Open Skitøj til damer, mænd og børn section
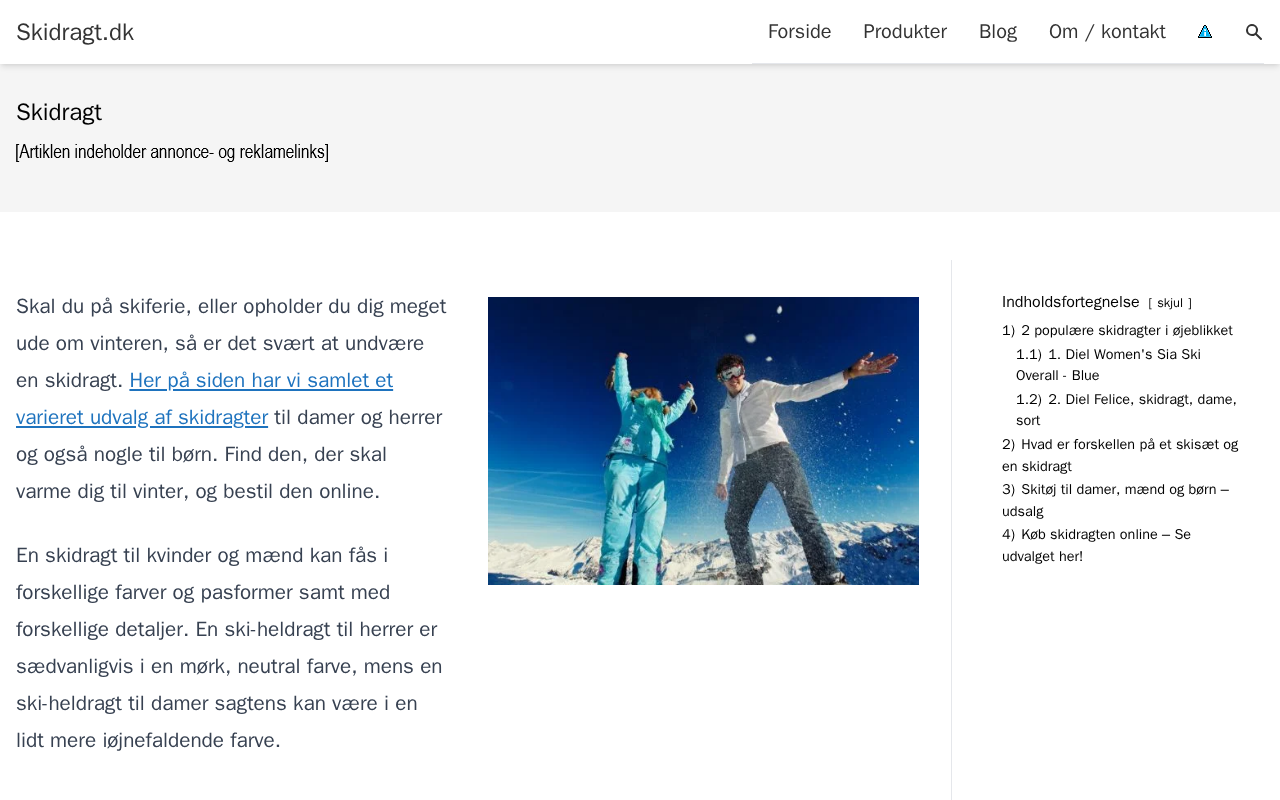This screenshot has width=1280, height=800. pos(1115,500)
